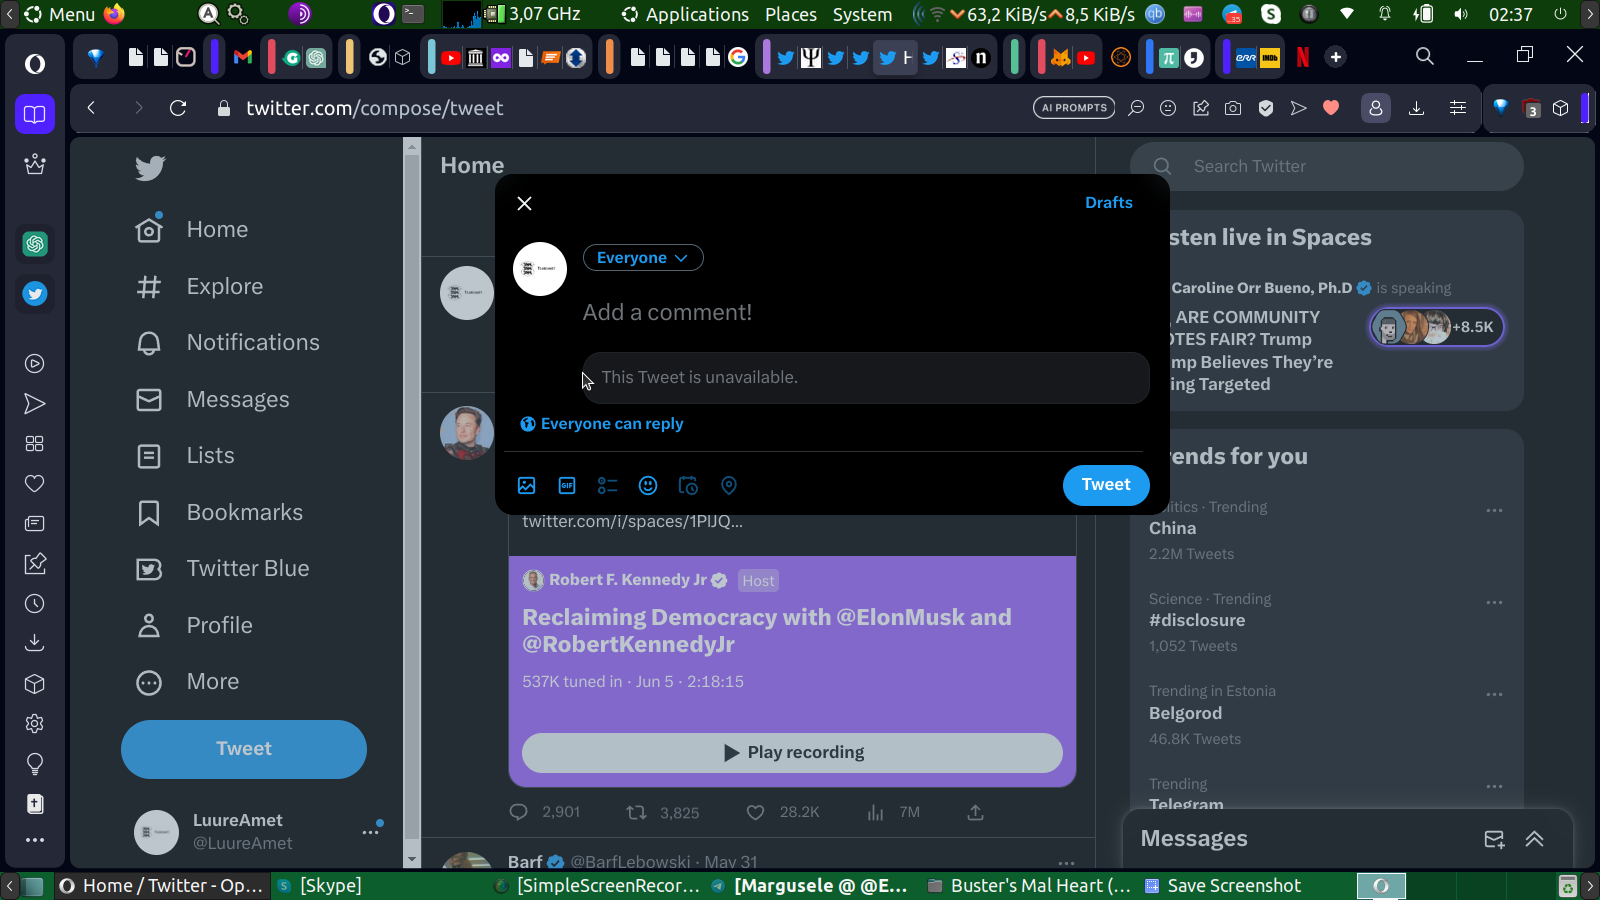Open Twitter Blue in navigation

(x=223, y=569)
